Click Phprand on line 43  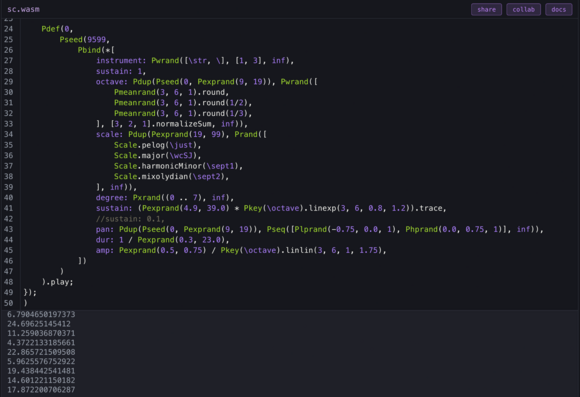(421, 229)
